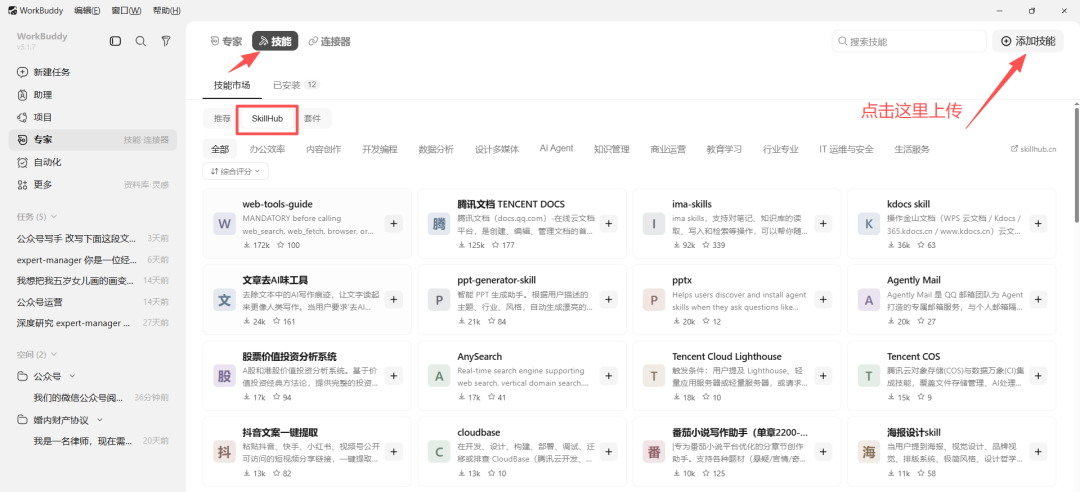Add the web-tools-guide skill with plus button
The width and height of the screenshot is (1080, 492).
[x=393, y=223]
